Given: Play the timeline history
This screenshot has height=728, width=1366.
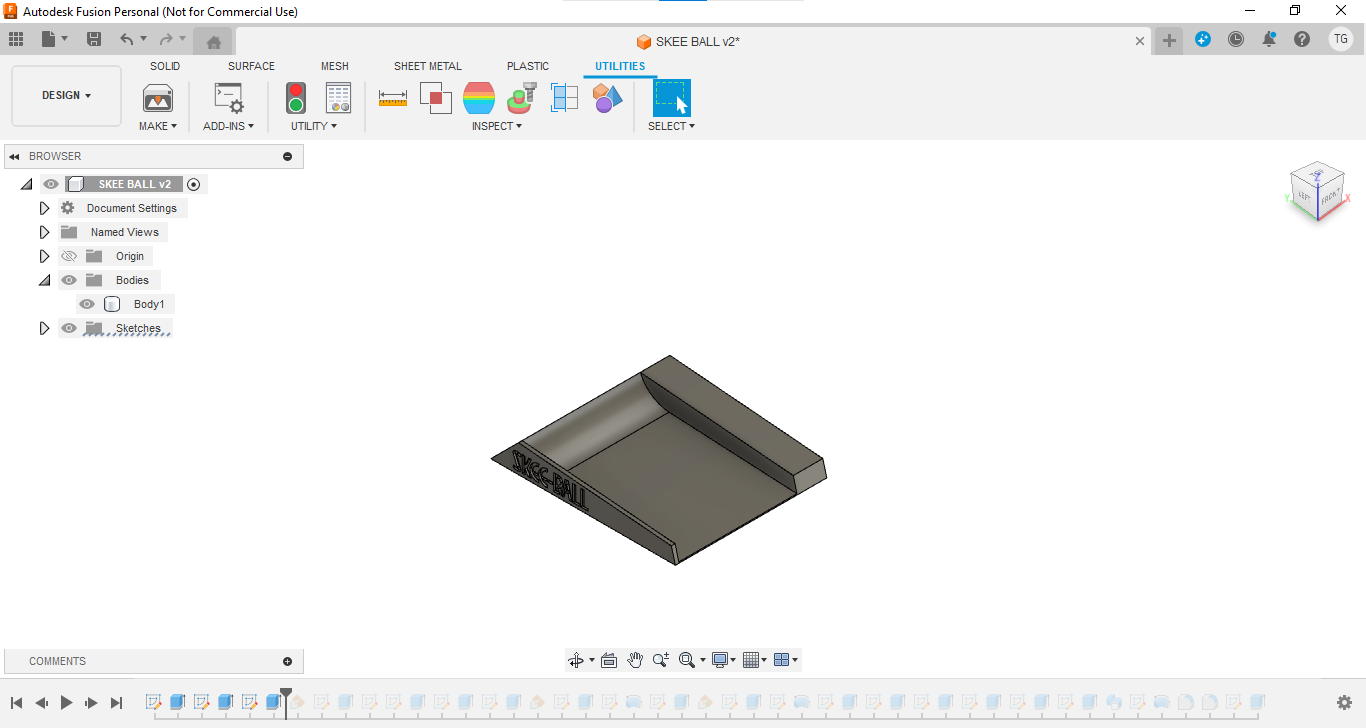Looking at the screenshot, I should point(66,703).
